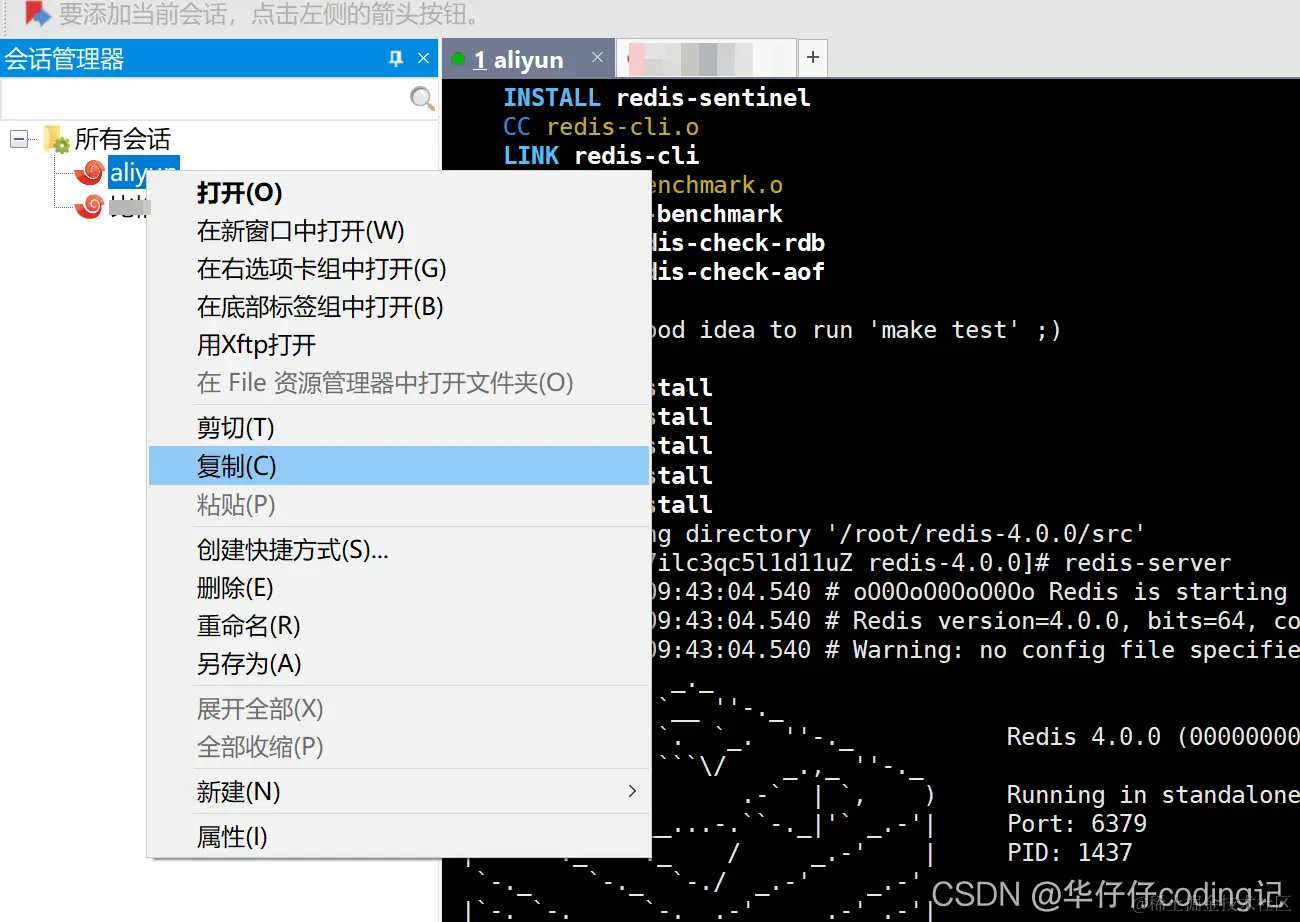Click terminal line 'INSTALL redis-sentinel'

click(x=656, y=98)
